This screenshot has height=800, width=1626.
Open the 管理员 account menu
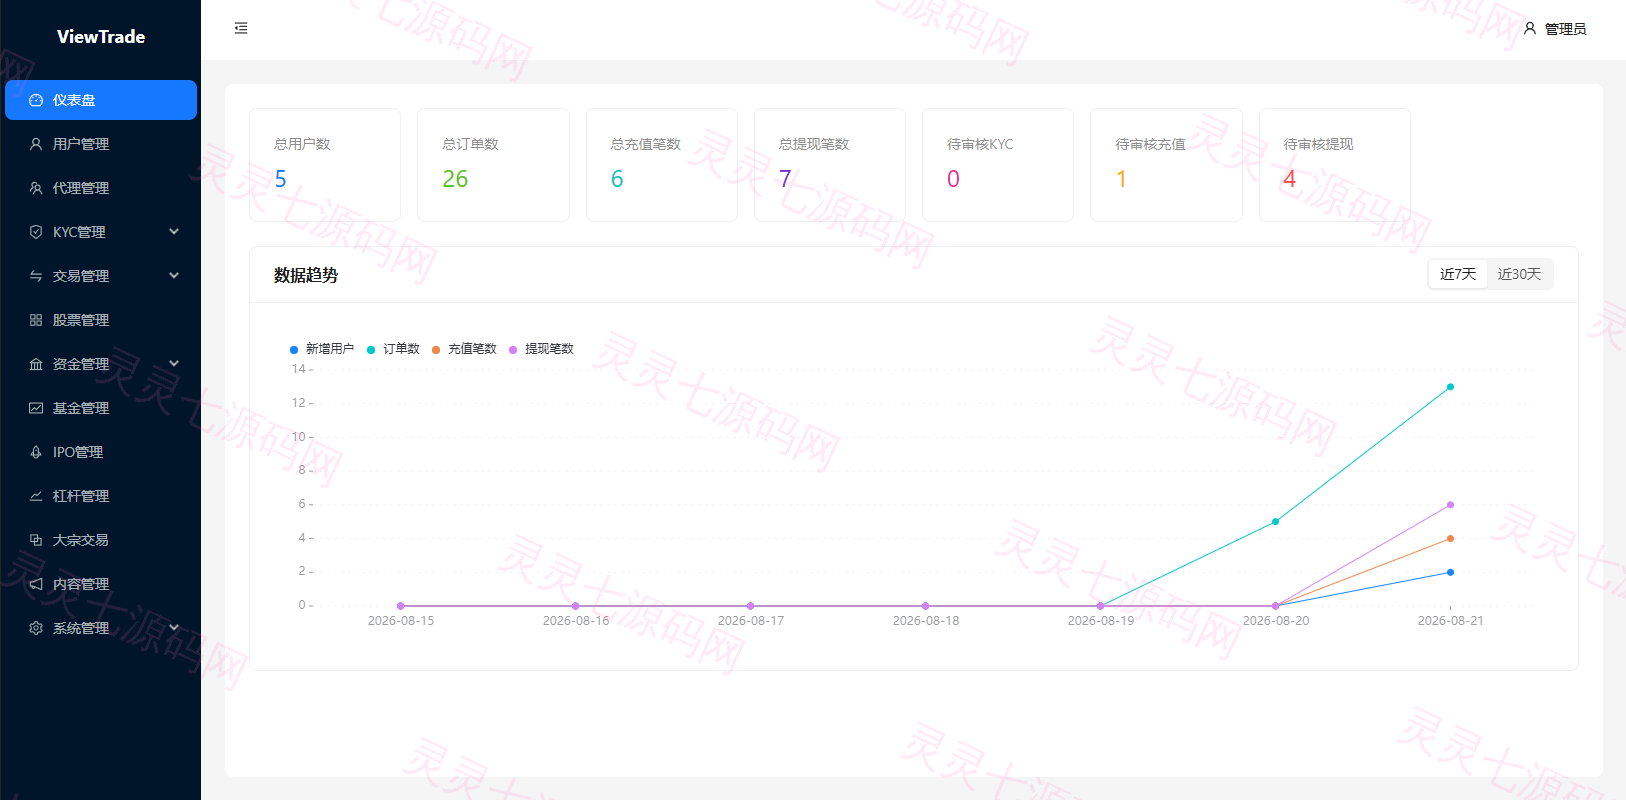1555,29
